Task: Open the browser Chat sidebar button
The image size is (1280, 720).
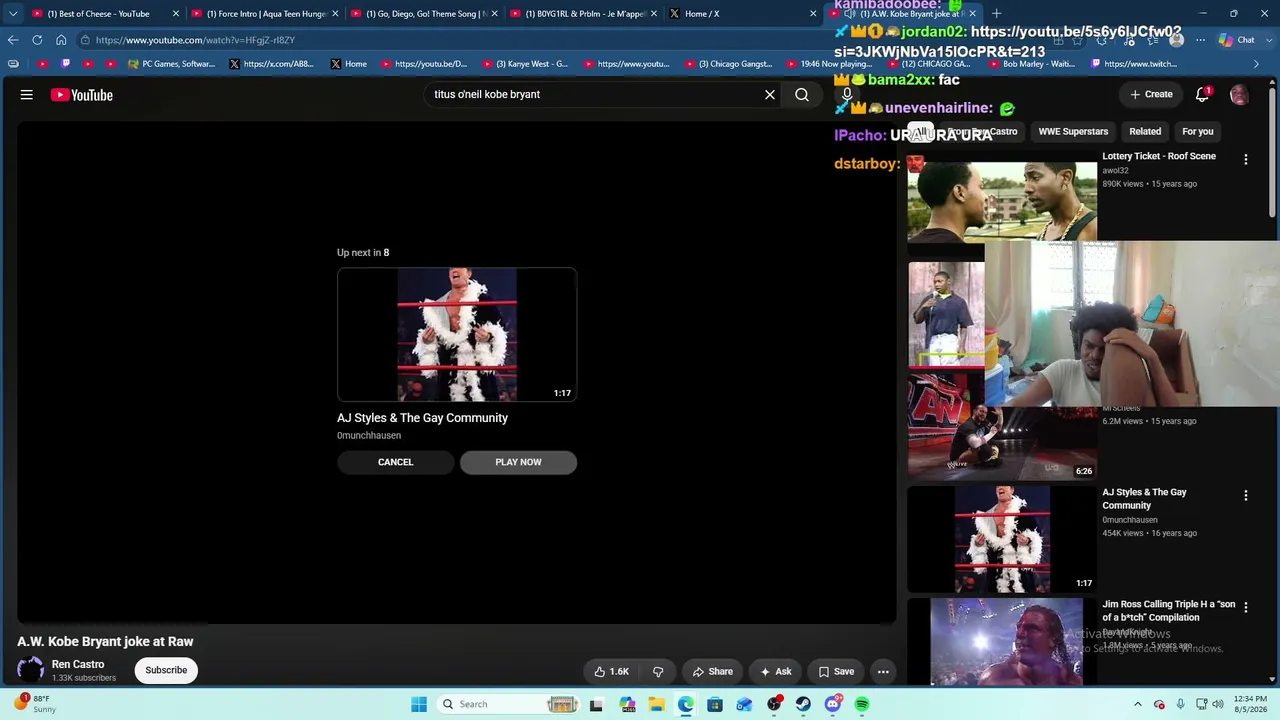Action: click(1237, 40)
